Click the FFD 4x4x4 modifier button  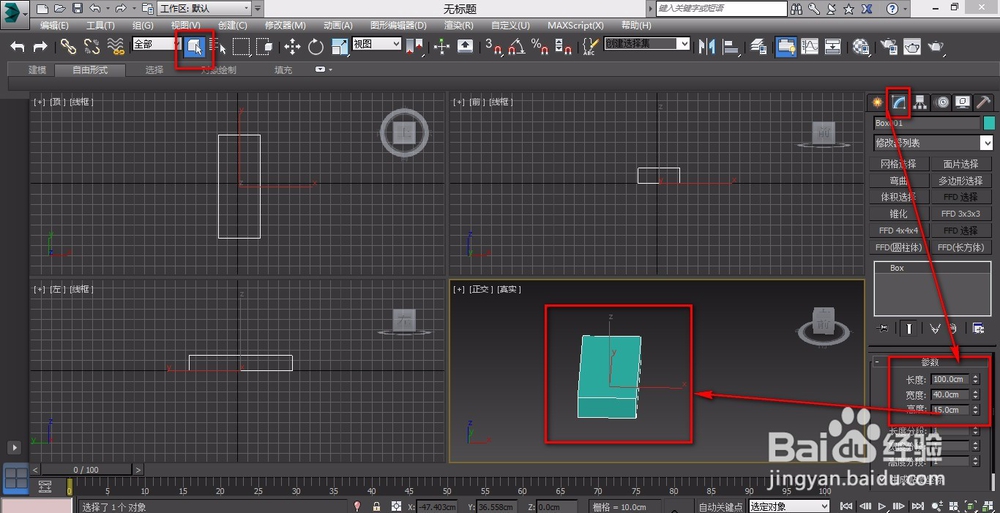click(x=899, y=230)
